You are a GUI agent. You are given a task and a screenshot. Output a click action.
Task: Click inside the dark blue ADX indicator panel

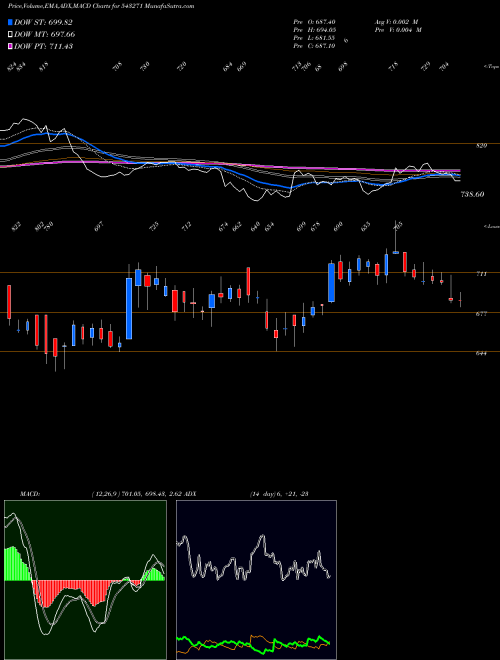(256, 580)
